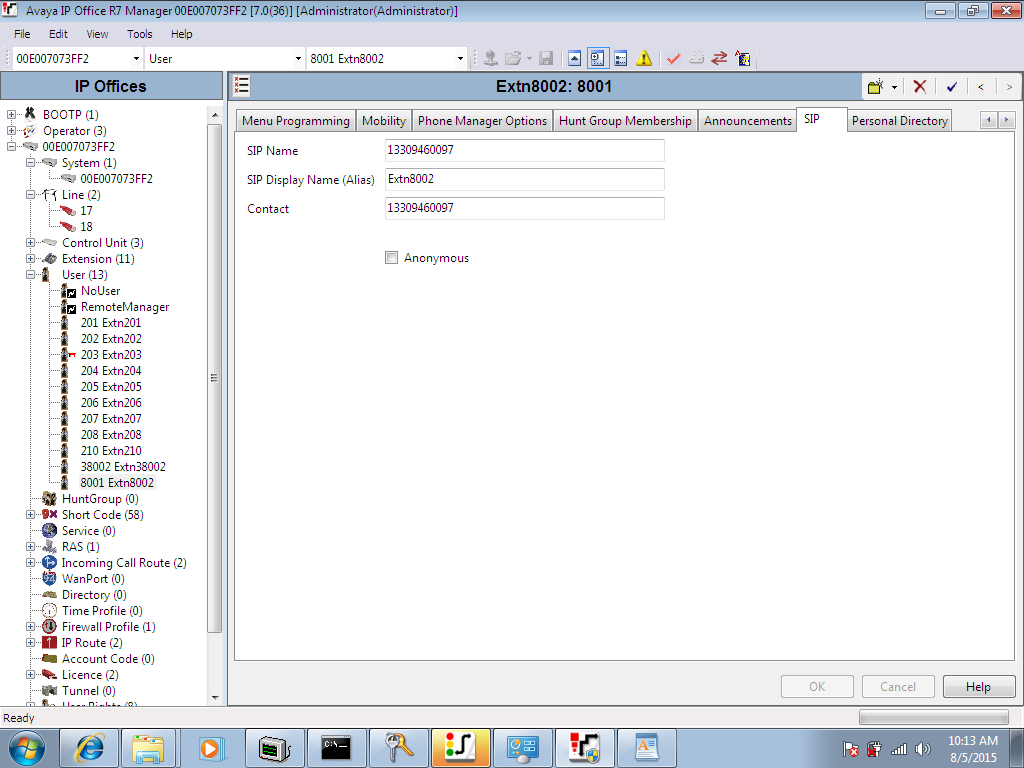Screen dimensions: 1024x768
Task: Click the Contact input field
Action: click(524, 208)
